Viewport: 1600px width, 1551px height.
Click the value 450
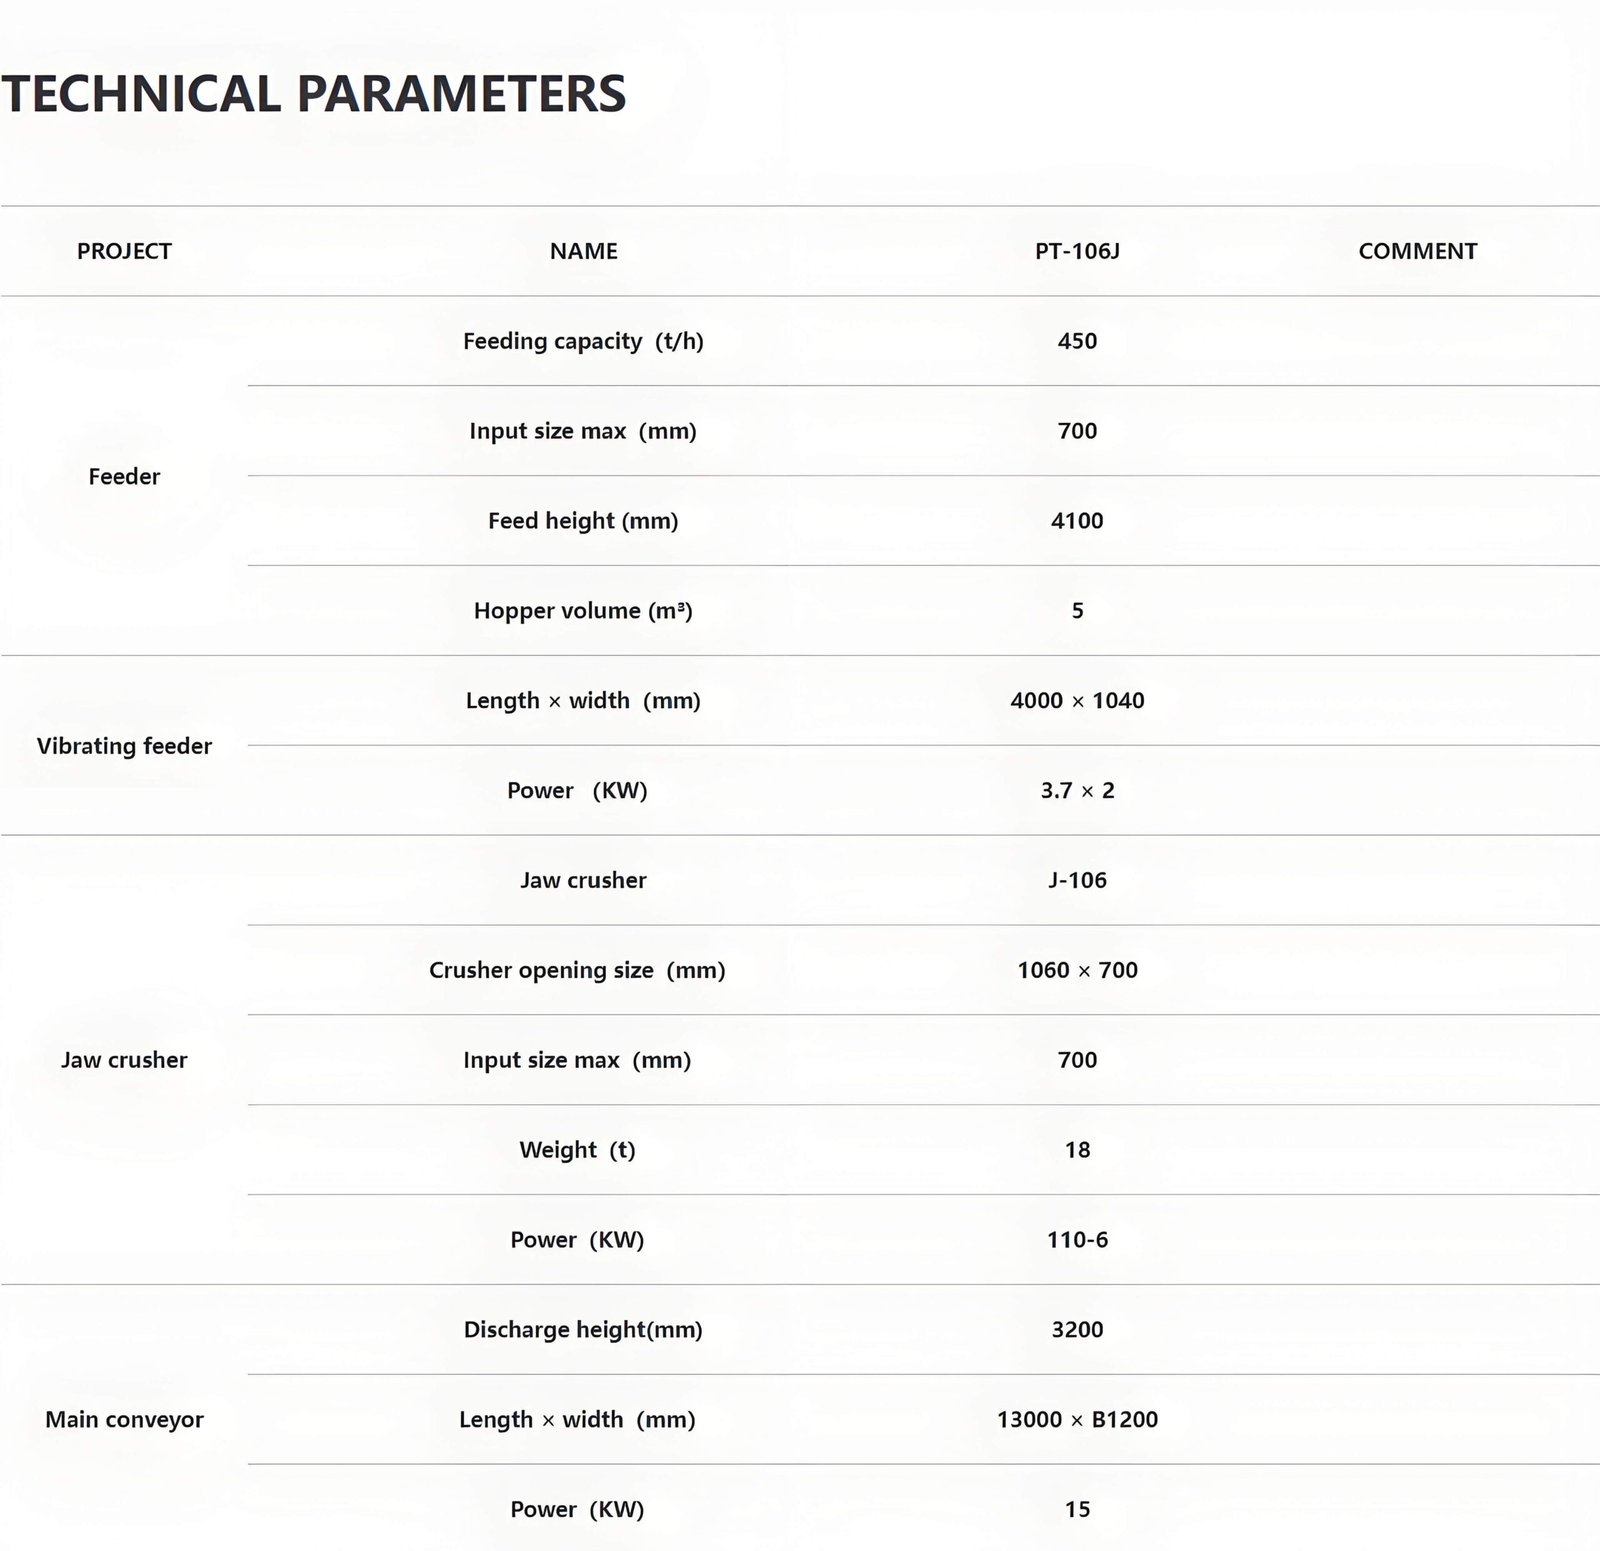(x=1077, y=341)
